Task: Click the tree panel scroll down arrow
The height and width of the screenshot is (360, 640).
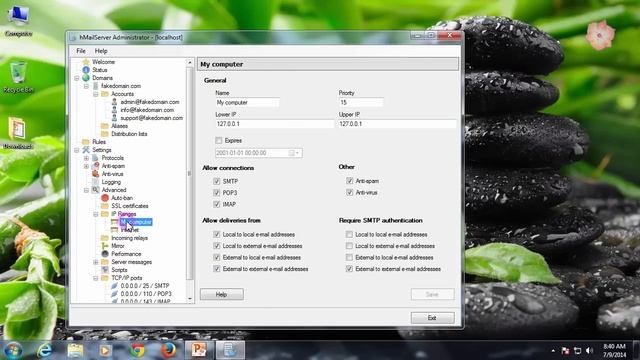Action: coord(189,299)
